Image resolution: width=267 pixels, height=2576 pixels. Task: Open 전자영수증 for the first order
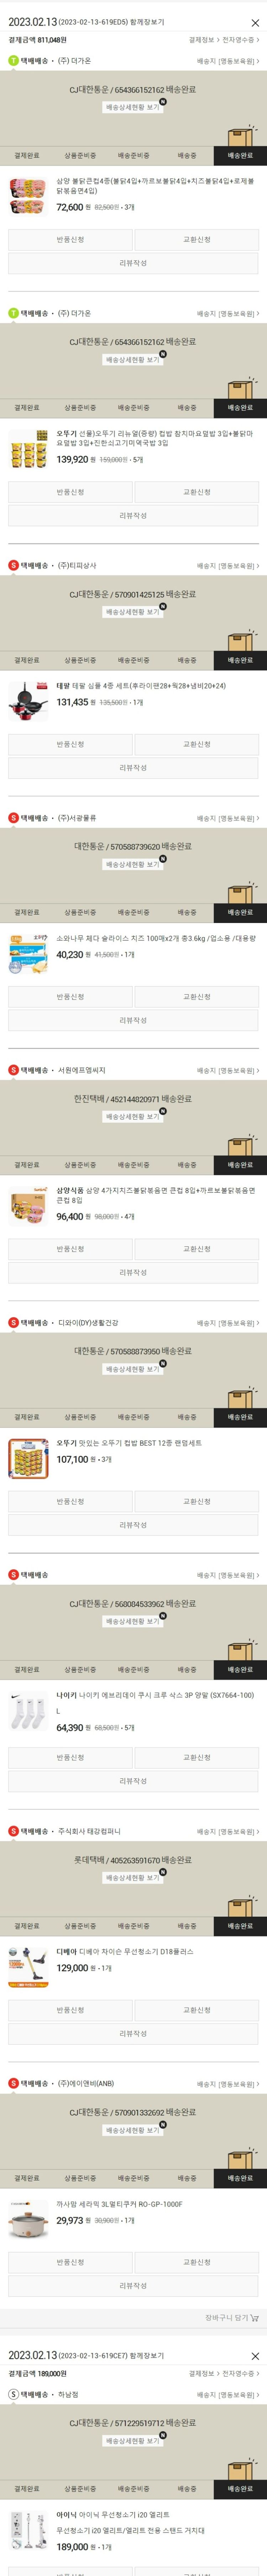click(241, 40)
